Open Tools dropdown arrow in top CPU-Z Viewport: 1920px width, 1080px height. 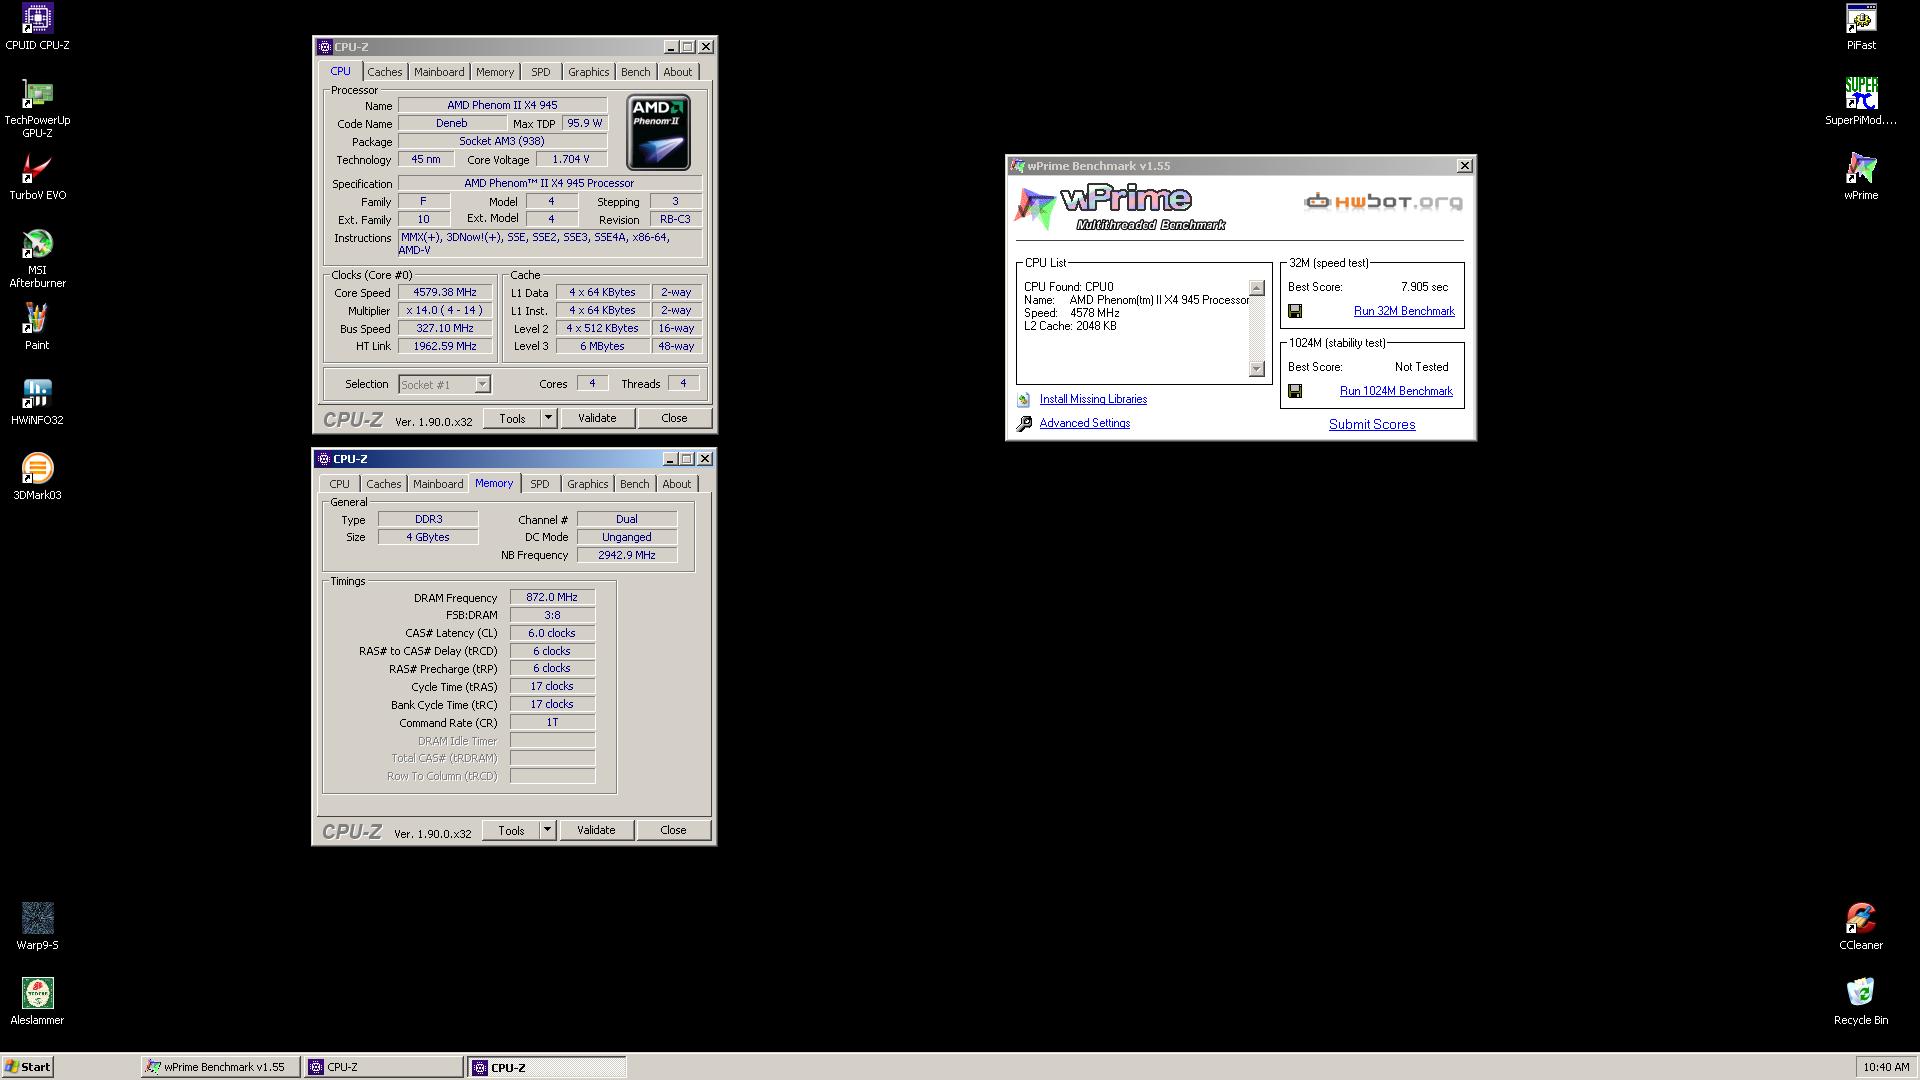pyautogui.click(x=548, y=418)
